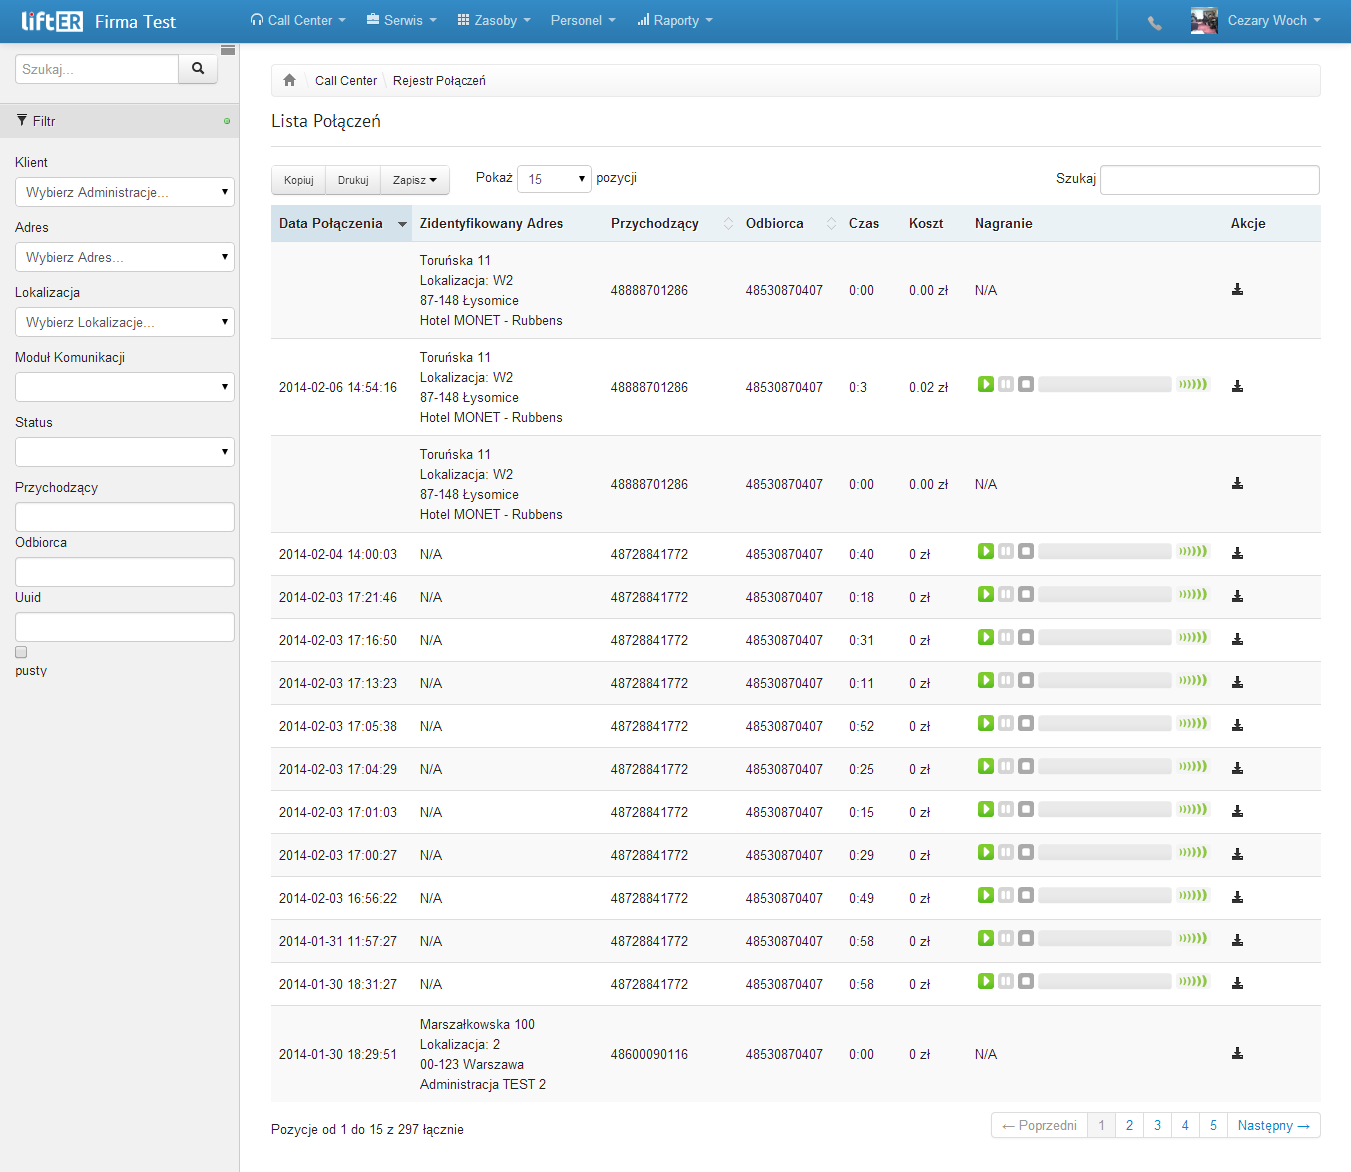Seek in the 2014-02-04 14:00:03 recording progress bar
This screenshot has width=1351, height=1172.
click(x=1105, y=551)
